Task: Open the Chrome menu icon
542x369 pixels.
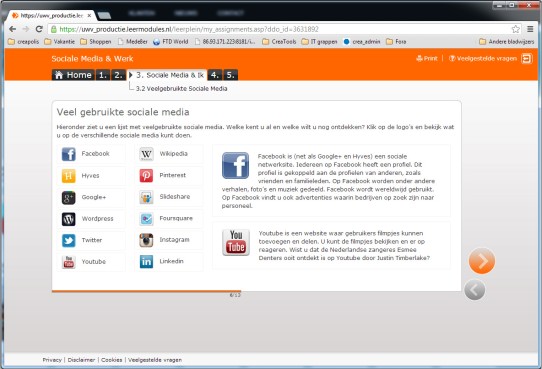Action: (530, 29)
